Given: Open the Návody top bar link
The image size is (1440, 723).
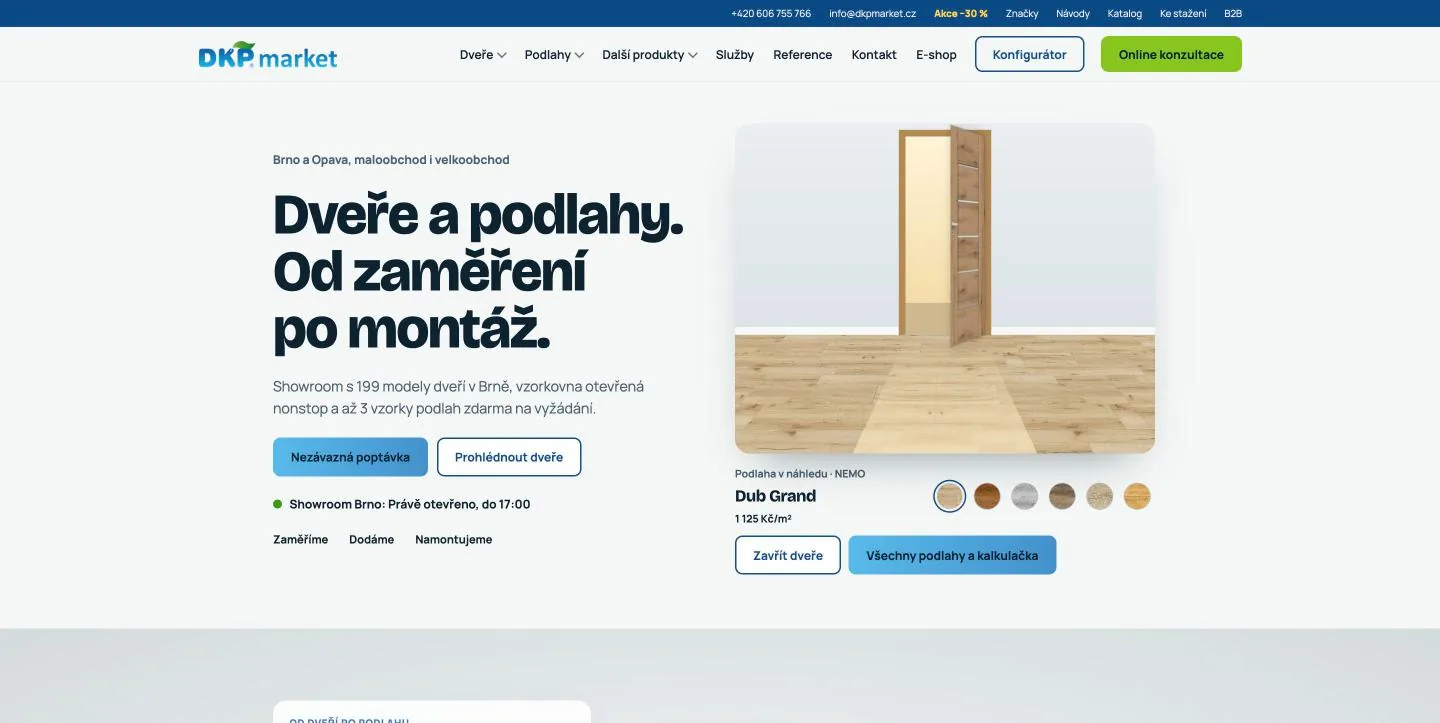Looking at the screenshot, I should 1073,13.
